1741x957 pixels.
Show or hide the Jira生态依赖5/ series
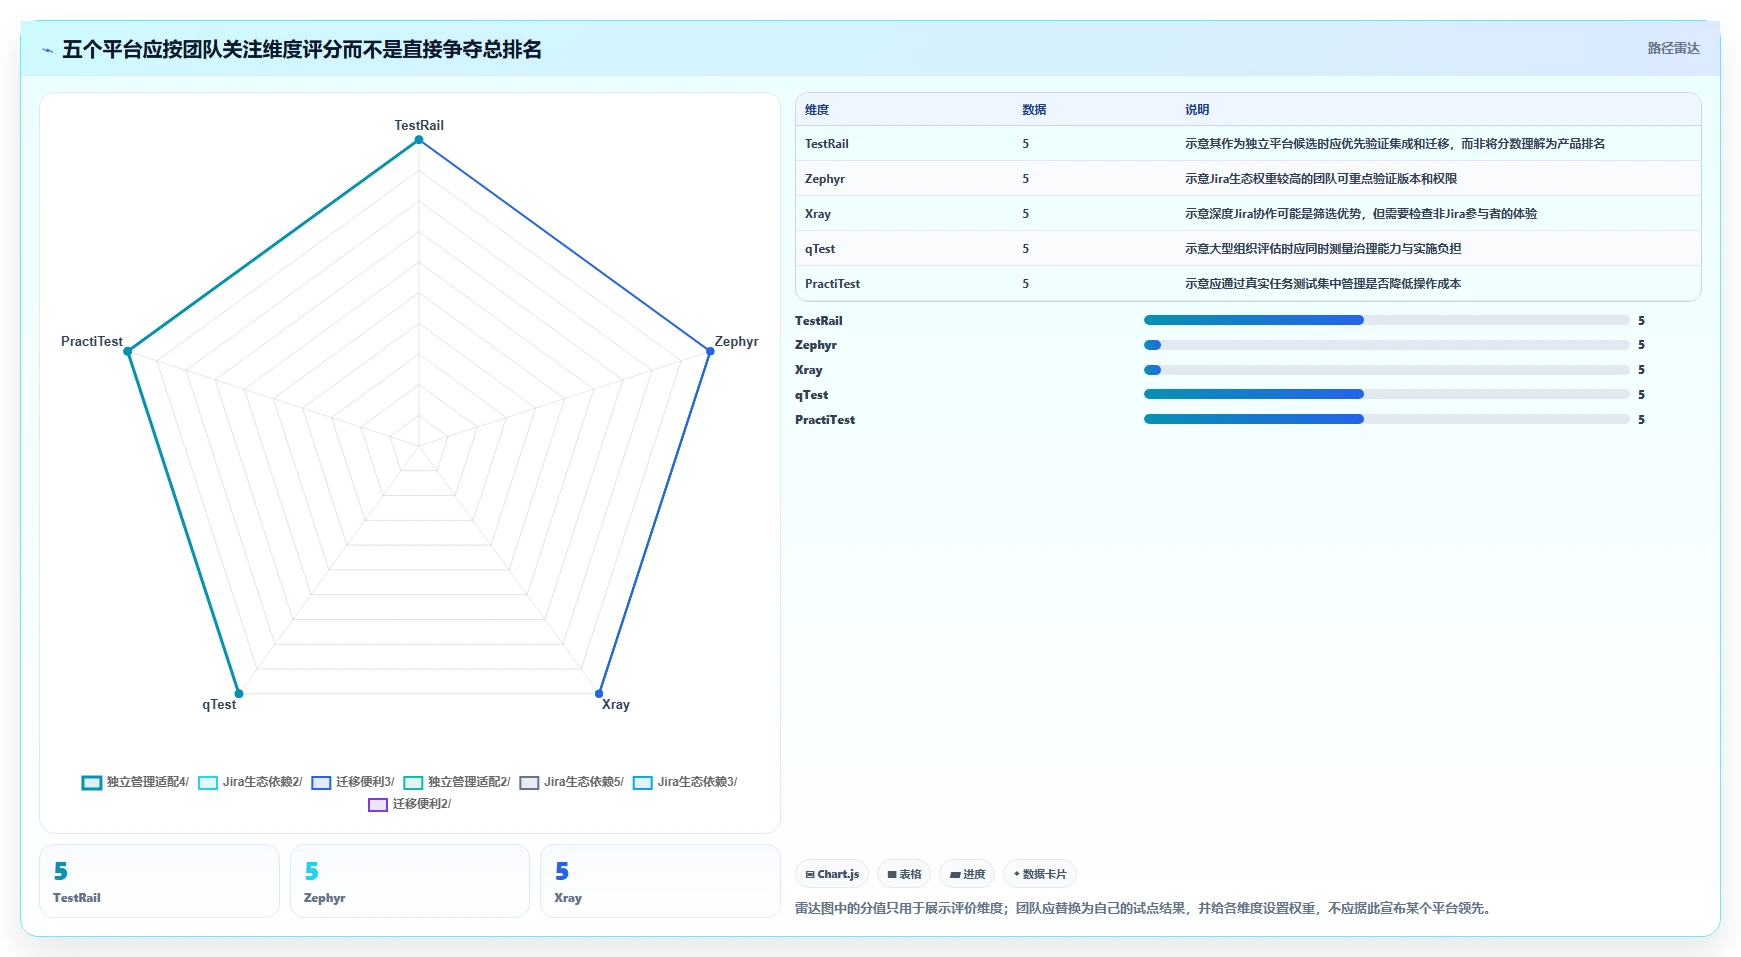572,782
